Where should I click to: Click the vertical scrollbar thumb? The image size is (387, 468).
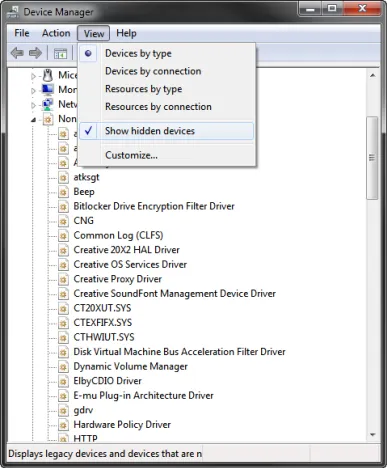[372, 158]
